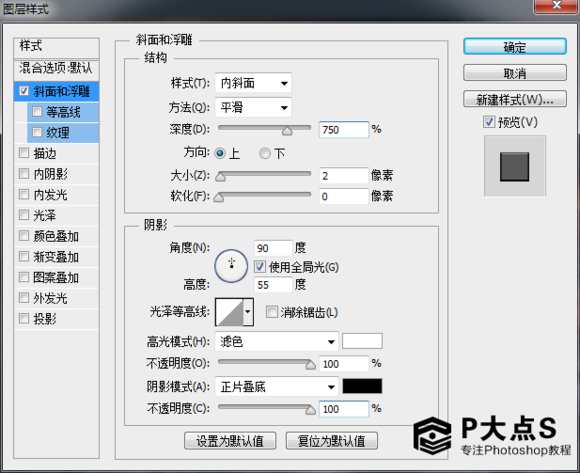Open the 光泽等高线 picker arrow
580x473 pixels.
248,312
